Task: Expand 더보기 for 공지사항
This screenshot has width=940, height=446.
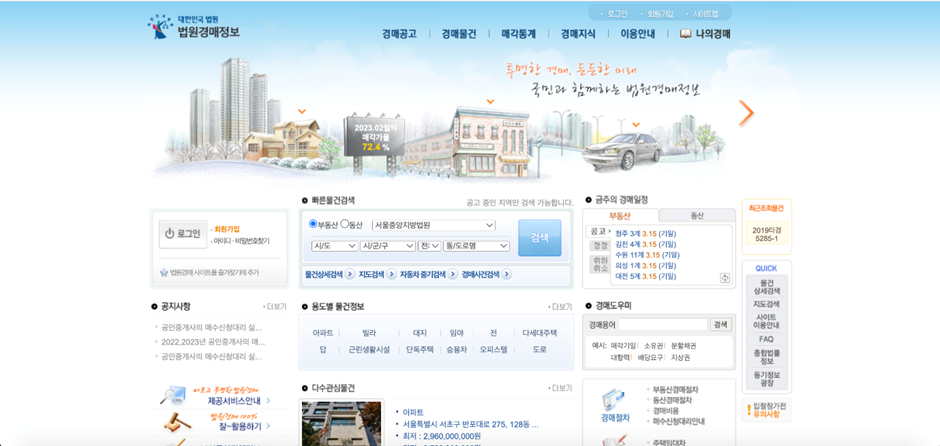Action: click(275, 307)
